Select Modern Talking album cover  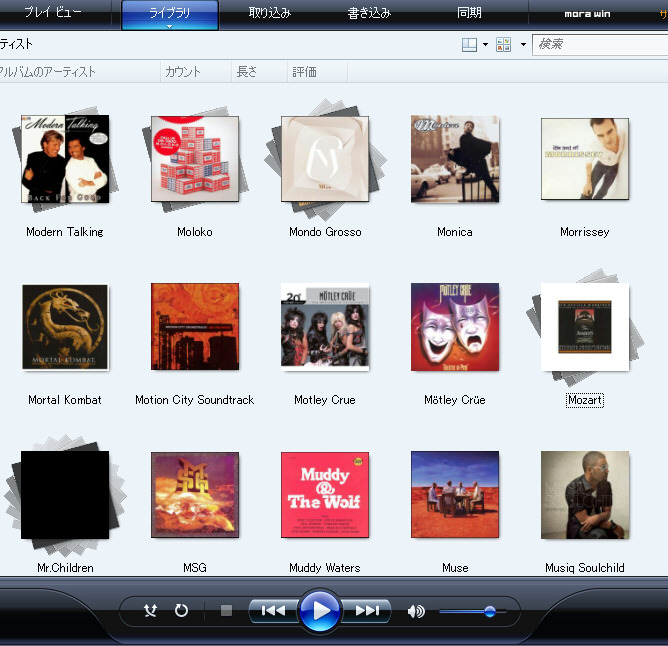tap(65, 159)
